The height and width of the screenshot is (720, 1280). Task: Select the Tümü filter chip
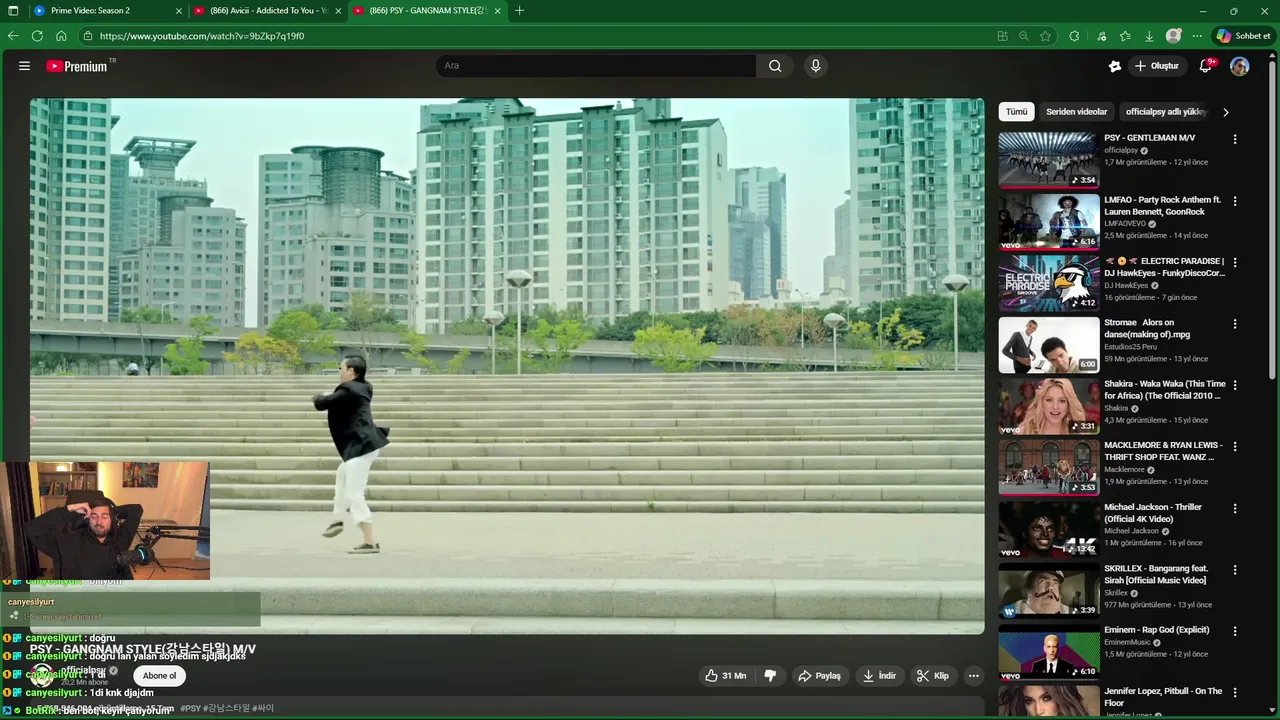pos(1016,112)
